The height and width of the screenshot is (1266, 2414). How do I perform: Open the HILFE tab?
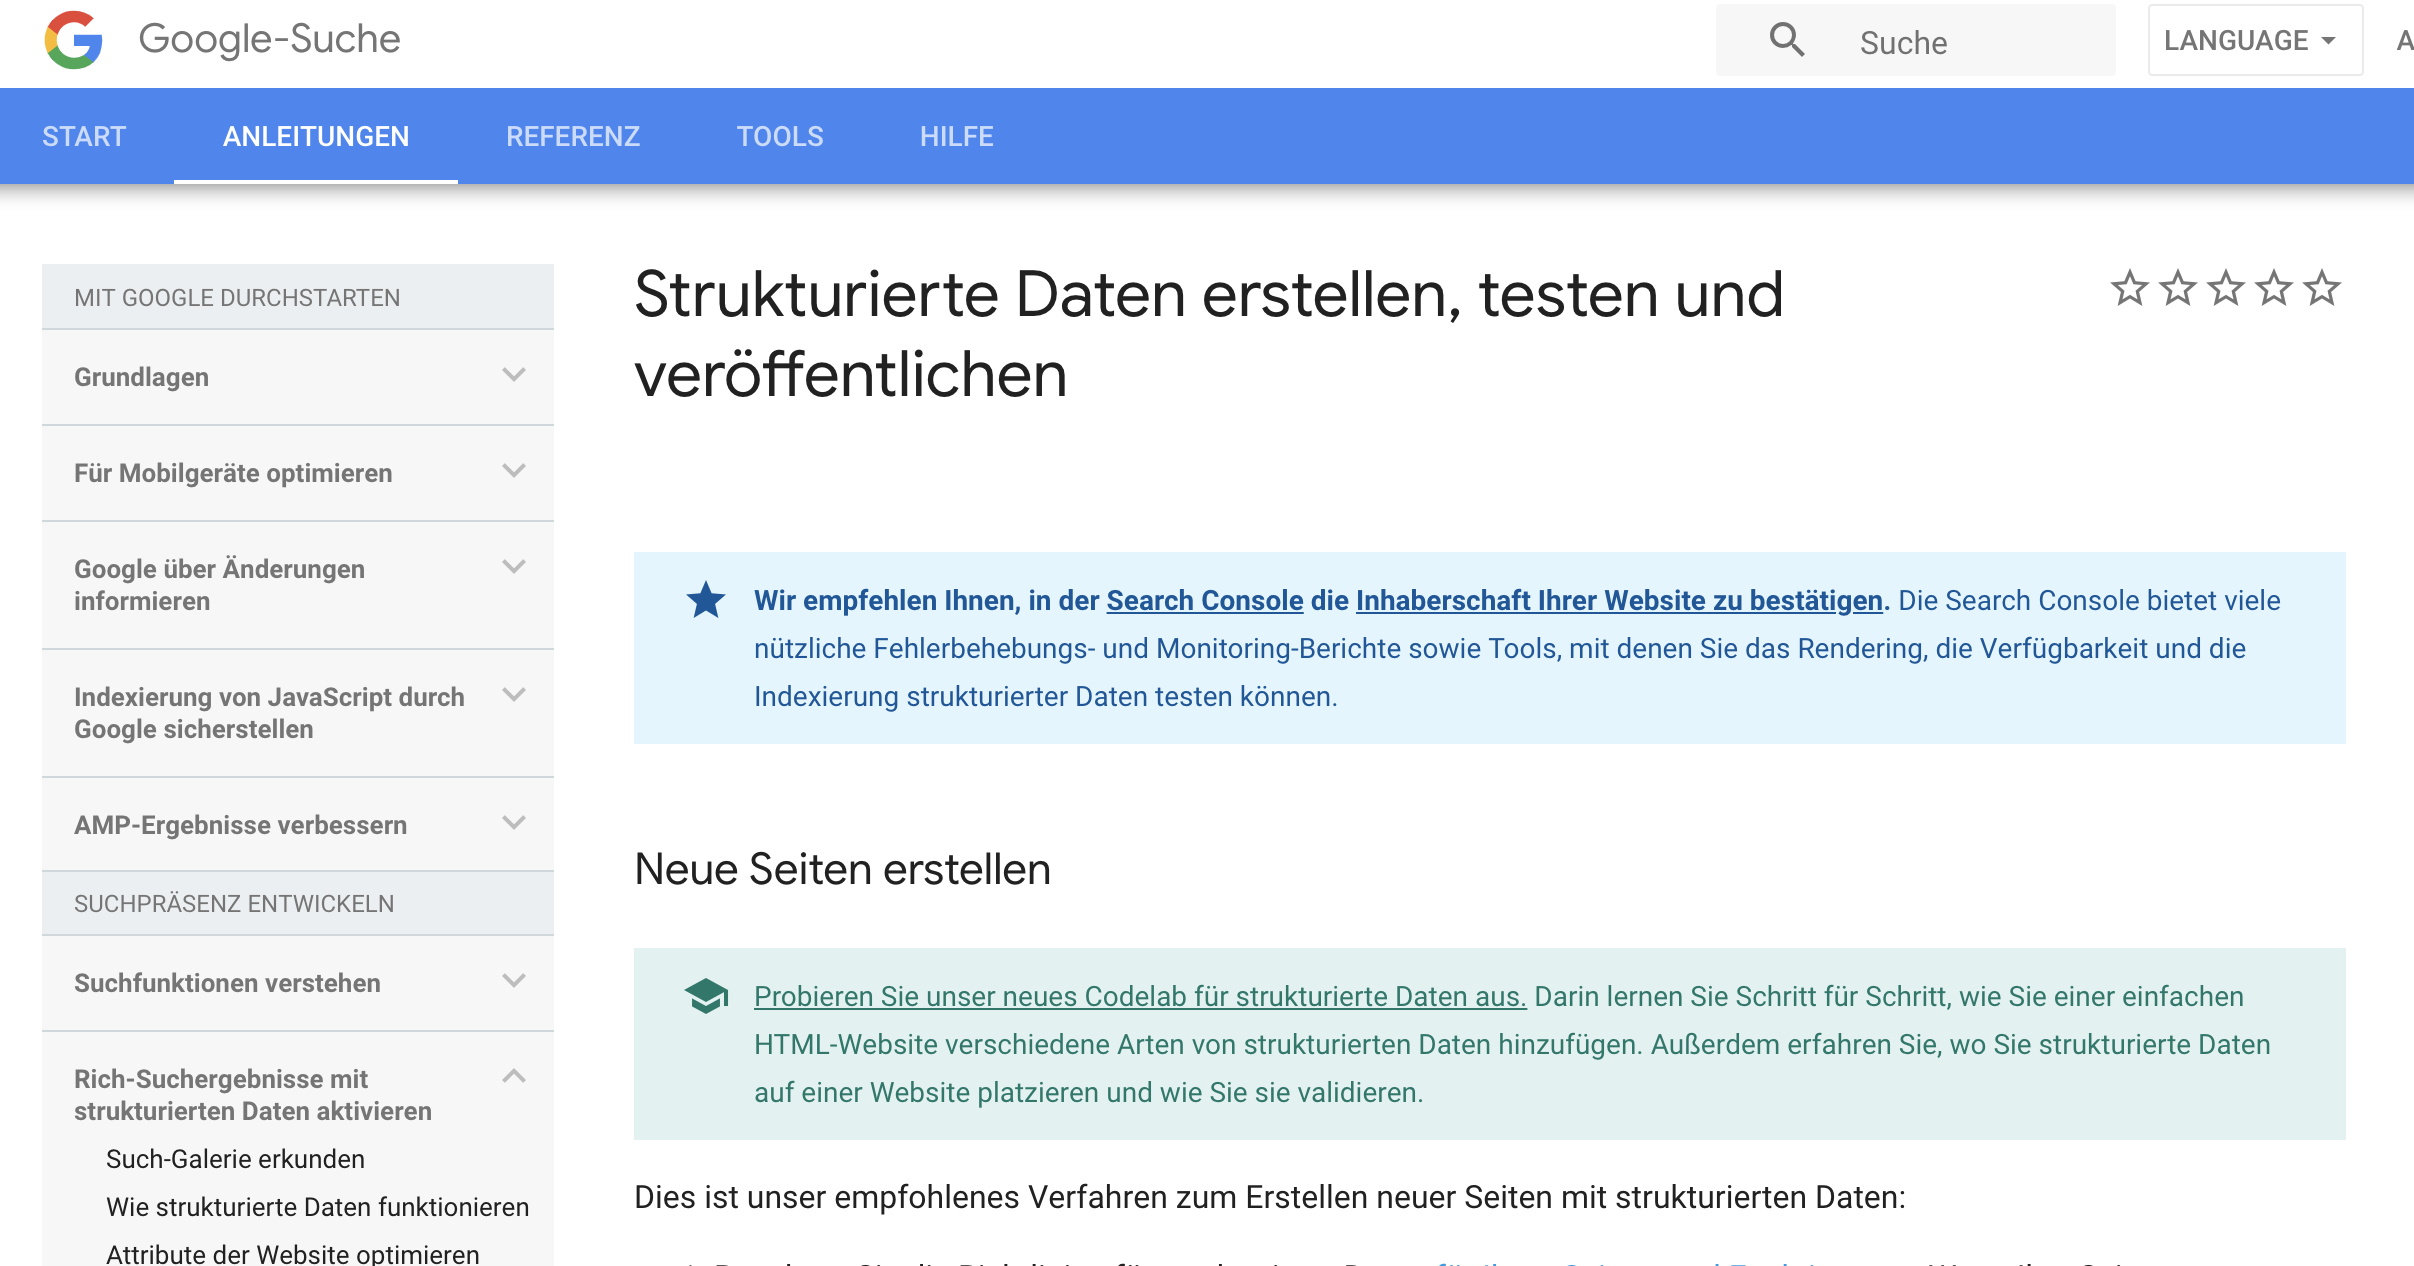tap(956, 136)
